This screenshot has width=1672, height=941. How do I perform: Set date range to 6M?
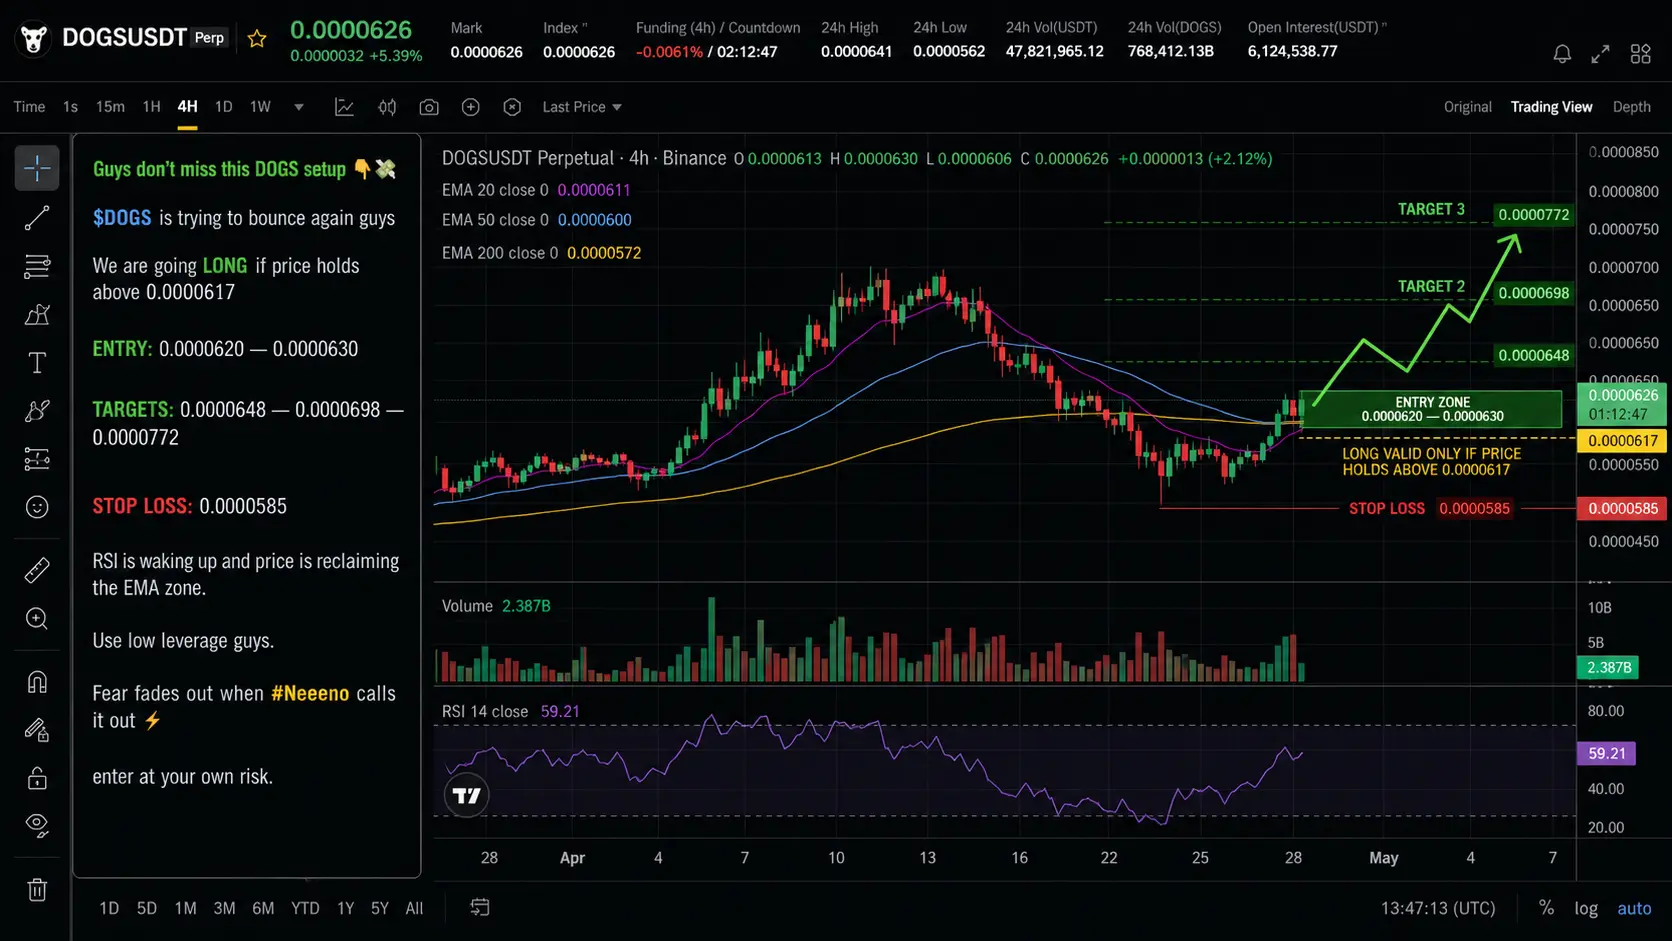pyautogui.click(x=263, y=908)
